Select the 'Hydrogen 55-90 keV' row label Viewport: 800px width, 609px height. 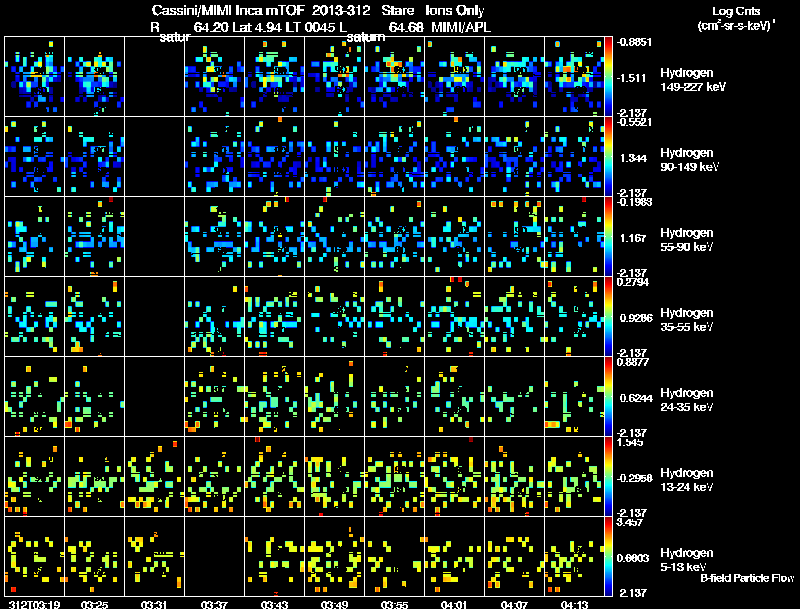687,240
